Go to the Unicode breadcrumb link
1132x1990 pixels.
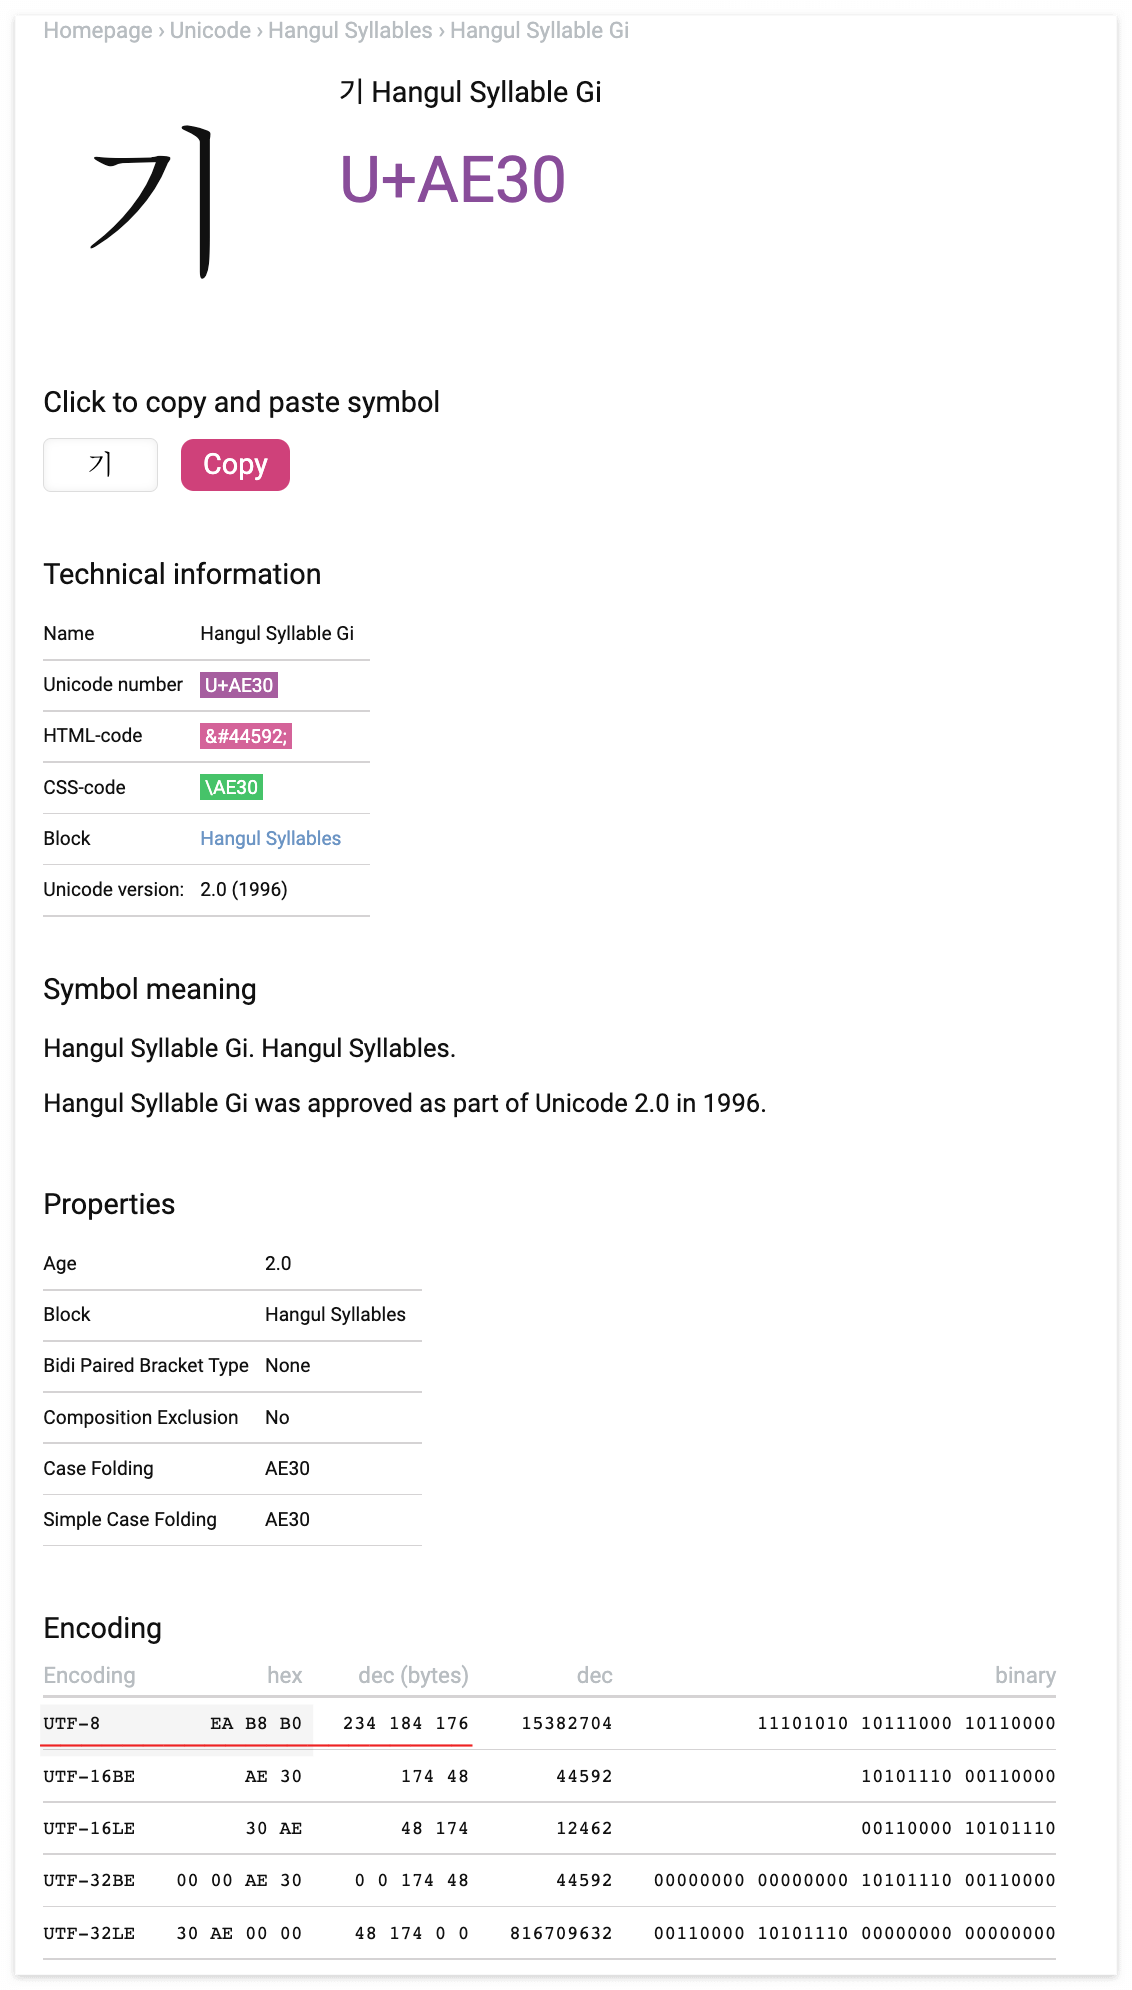click(x=210, y=30)
